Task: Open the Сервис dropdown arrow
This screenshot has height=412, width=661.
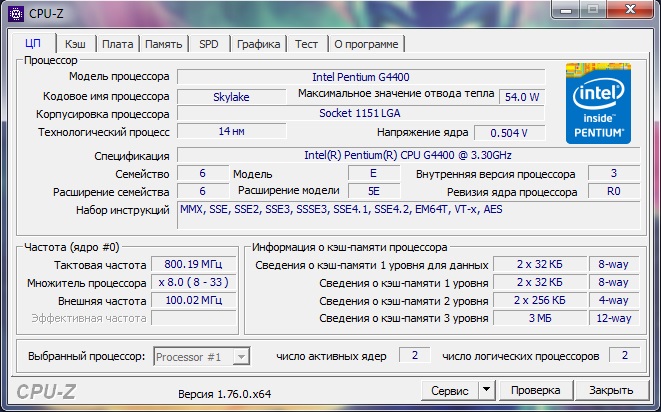Action: click(x=486, y=390)
